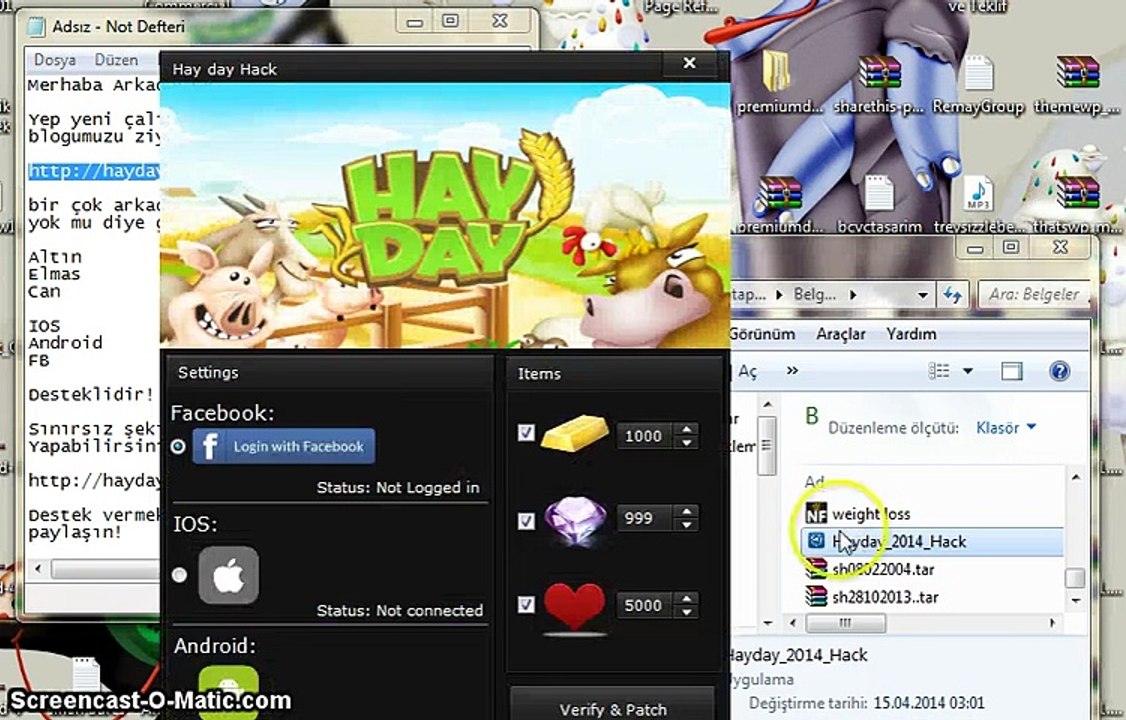1126x720 pixels.
Task: Open the Klasör arrangement dropdown
Action: click(1005, 427)
